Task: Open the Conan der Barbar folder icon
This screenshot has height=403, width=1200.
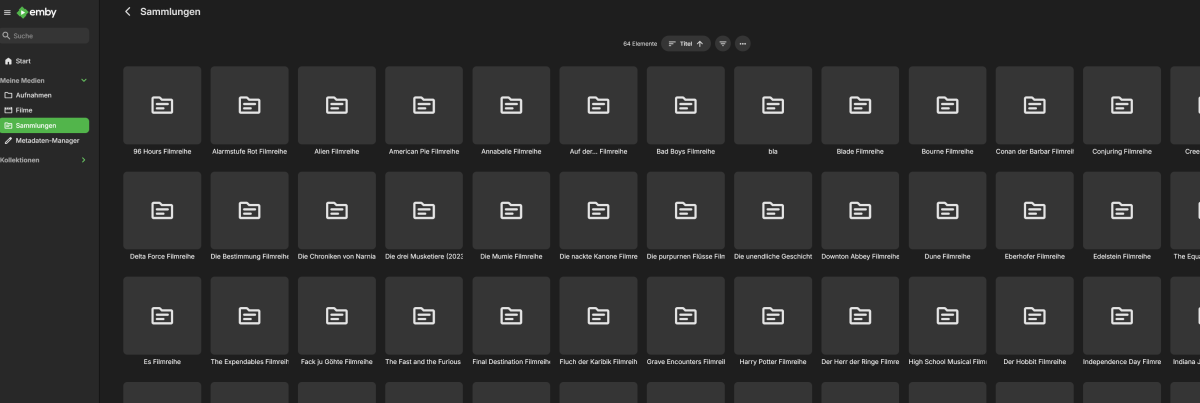Action: (x=1035, y=104)
